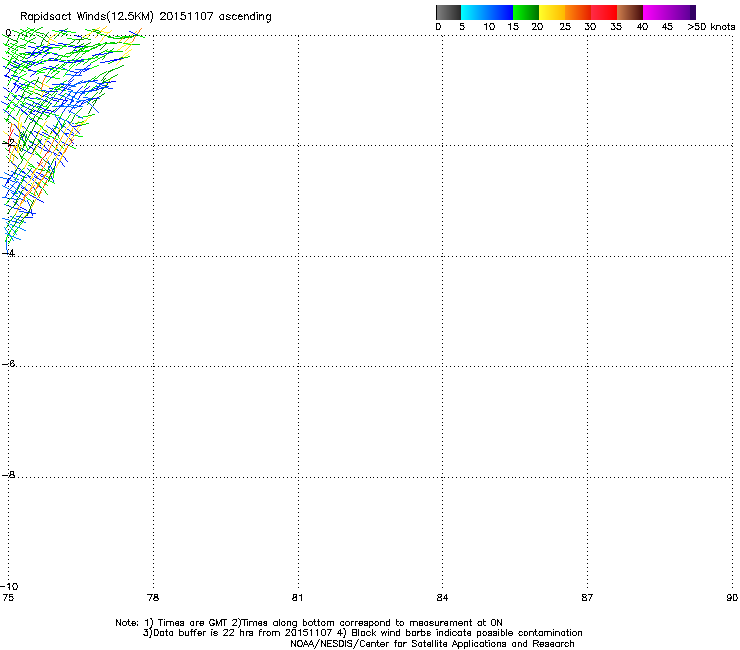
Task: Select the gray 0-5 knots color band
Action: 448,12
